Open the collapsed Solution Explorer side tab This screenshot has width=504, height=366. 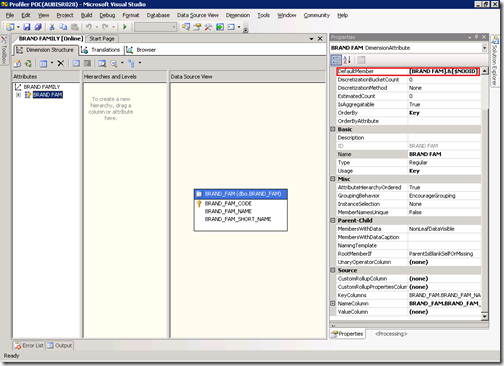point(495,60)
